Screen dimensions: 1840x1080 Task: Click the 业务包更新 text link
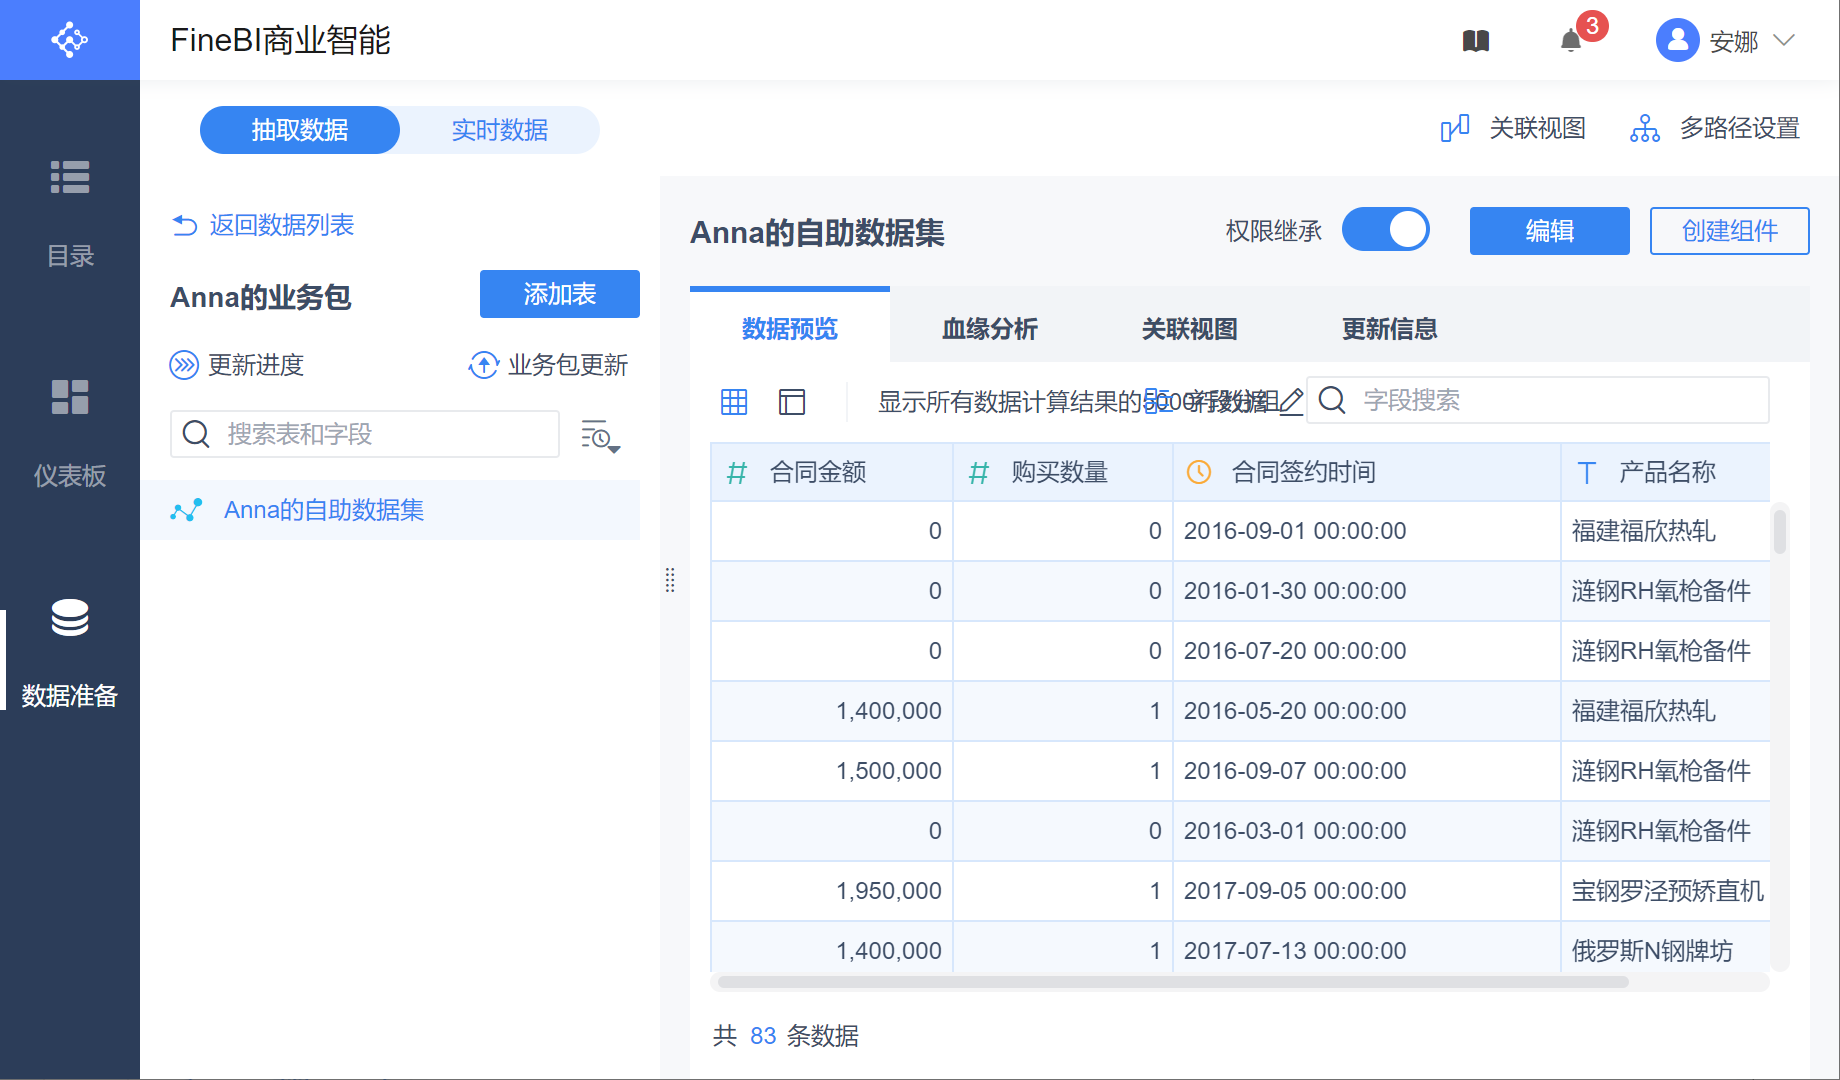[568, 365]
